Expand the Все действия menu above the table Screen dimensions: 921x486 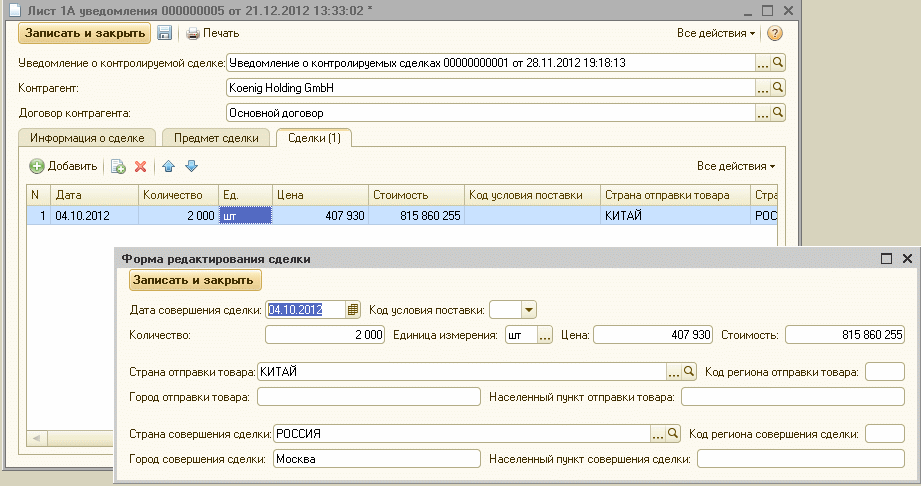[x=736, y=166]
